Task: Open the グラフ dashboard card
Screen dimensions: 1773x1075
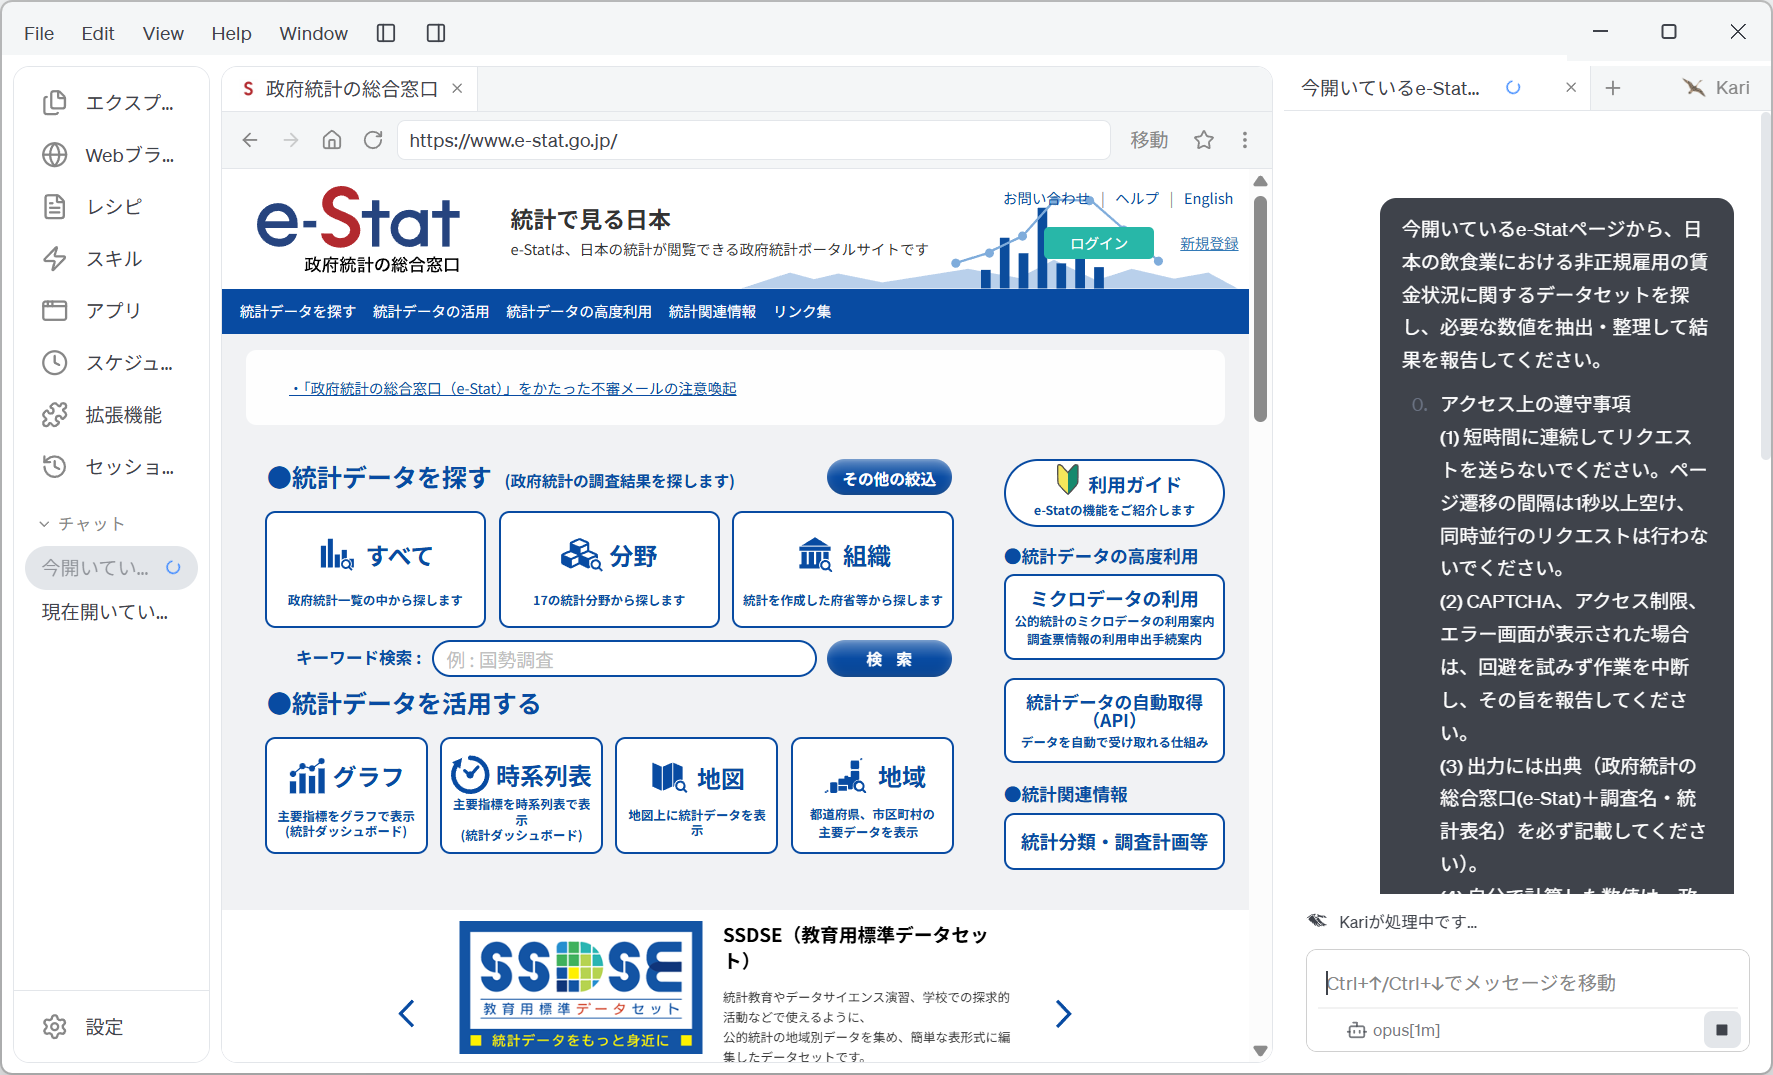Action: [346, 795]
